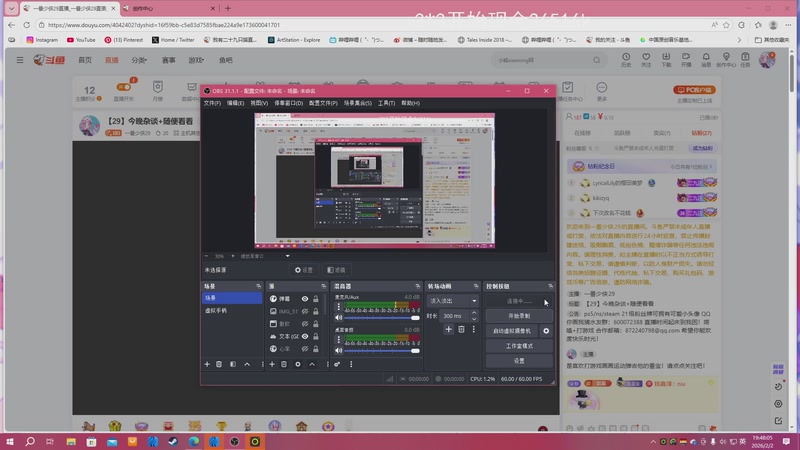This screenshot has height=450, width=800.
Task: Open 麦克风/Aux channel three-dot options
Action: pos(338,307)
